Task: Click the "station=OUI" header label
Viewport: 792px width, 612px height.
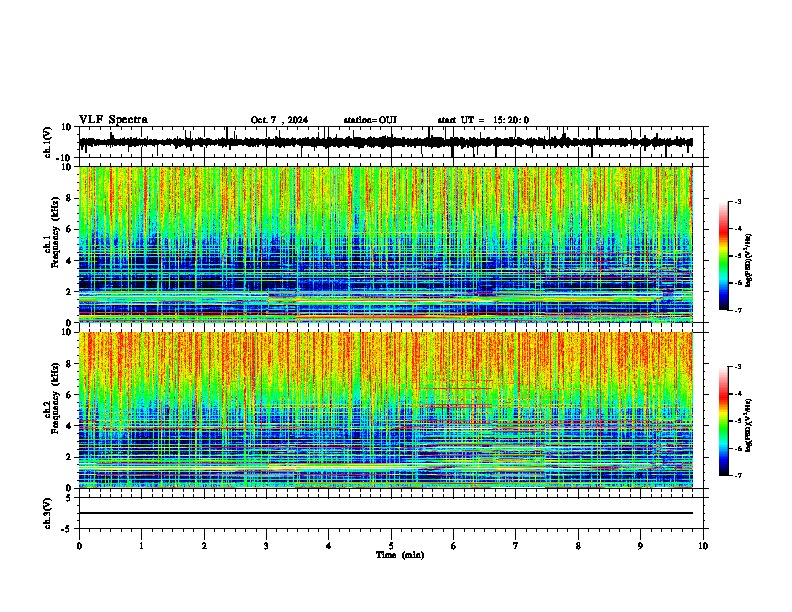Action: [370, 120]
